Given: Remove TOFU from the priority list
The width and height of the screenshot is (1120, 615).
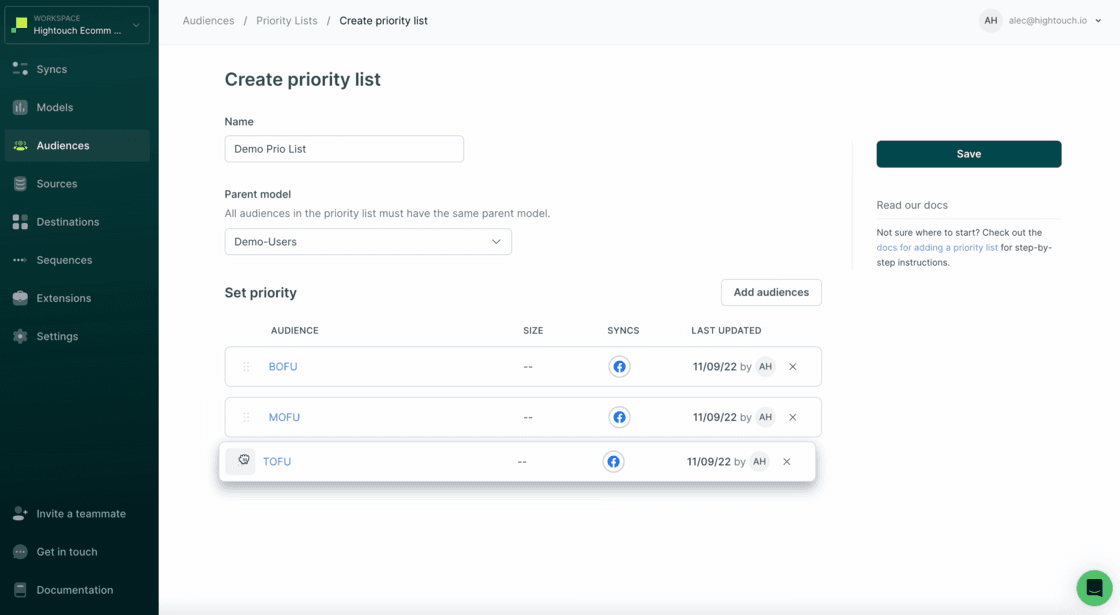Looking at the screenshot, I should 786,461.
